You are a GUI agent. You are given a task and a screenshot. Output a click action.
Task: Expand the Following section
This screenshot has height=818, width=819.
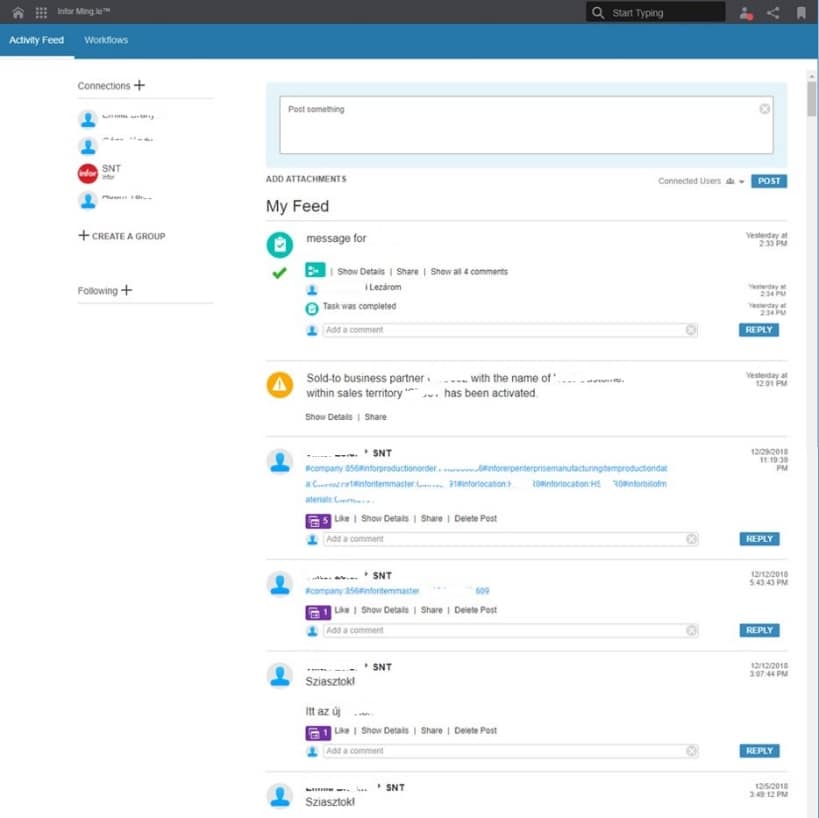pos(124,290)
